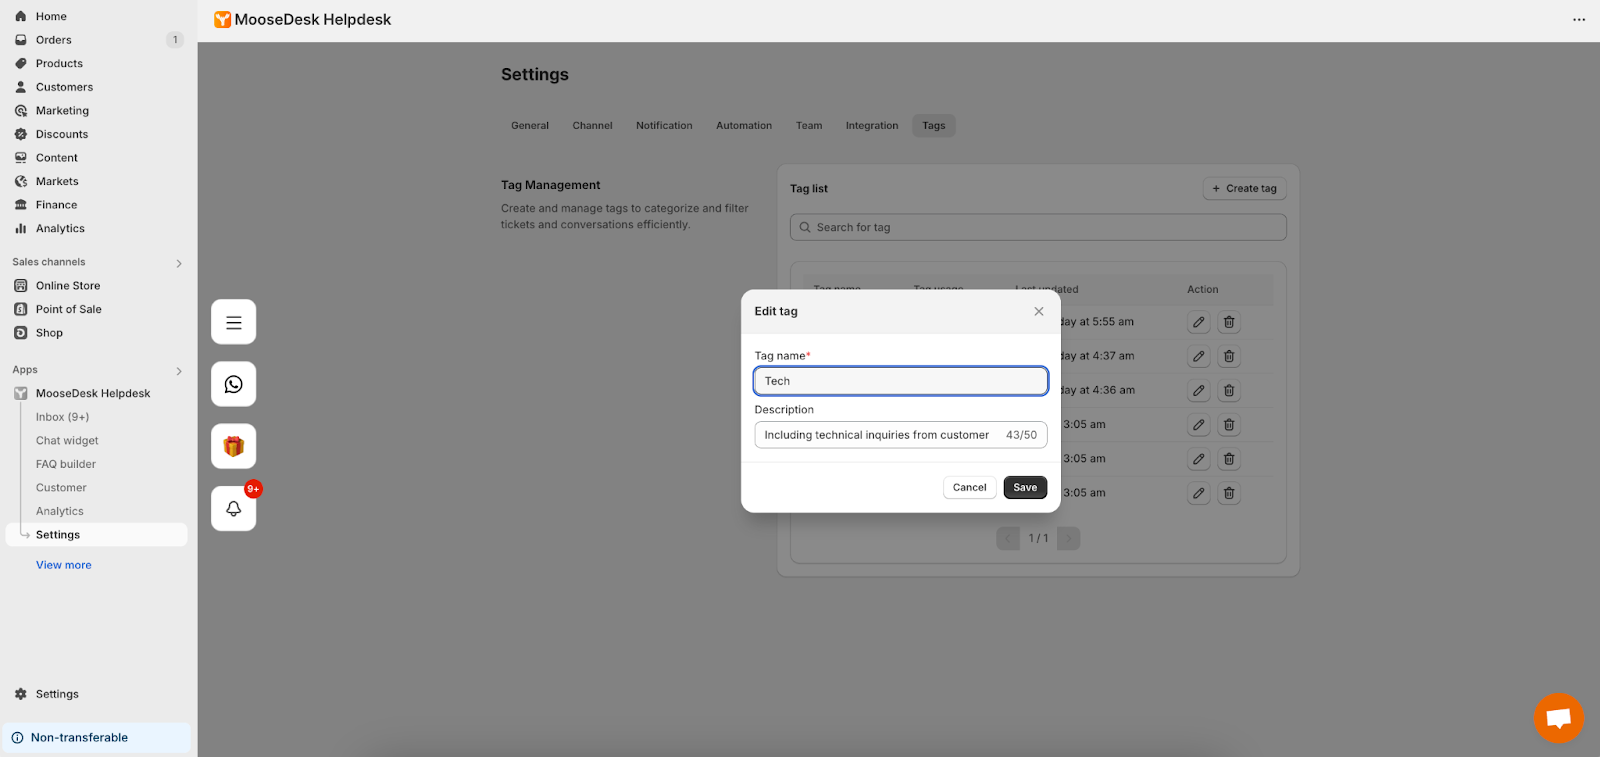The width and height of the screenshot is (1600, 757).
Task: Click the gift box floating button
Action: 234,446
